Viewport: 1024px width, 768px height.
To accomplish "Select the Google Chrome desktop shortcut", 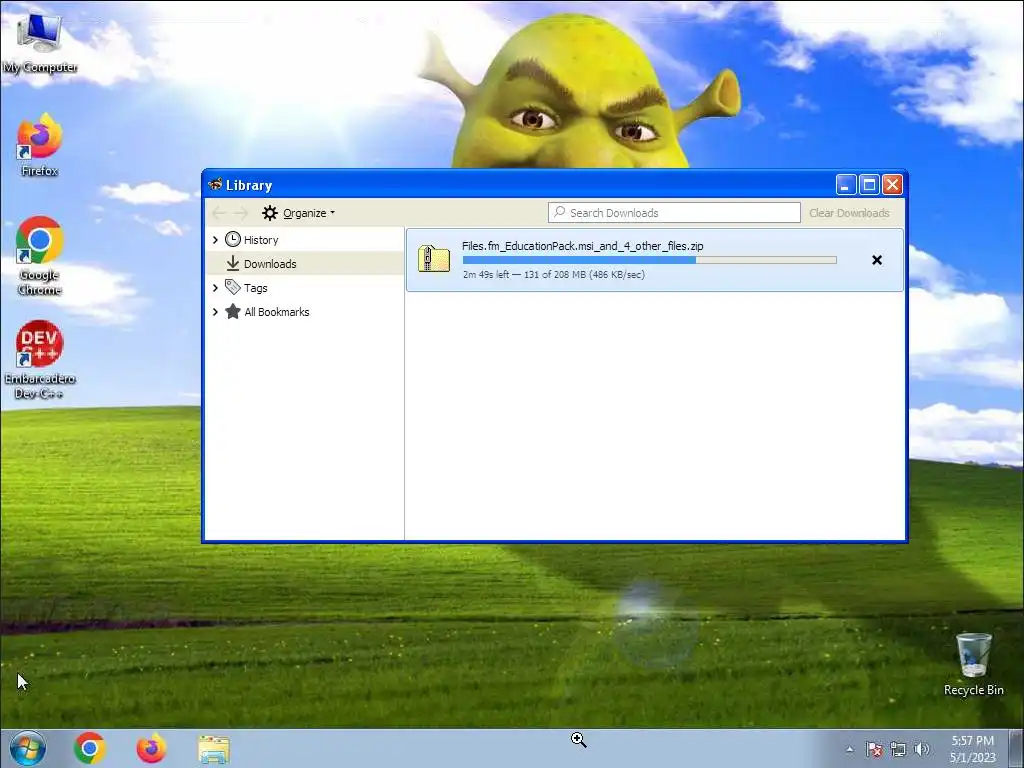I will (x=39, y=255).
